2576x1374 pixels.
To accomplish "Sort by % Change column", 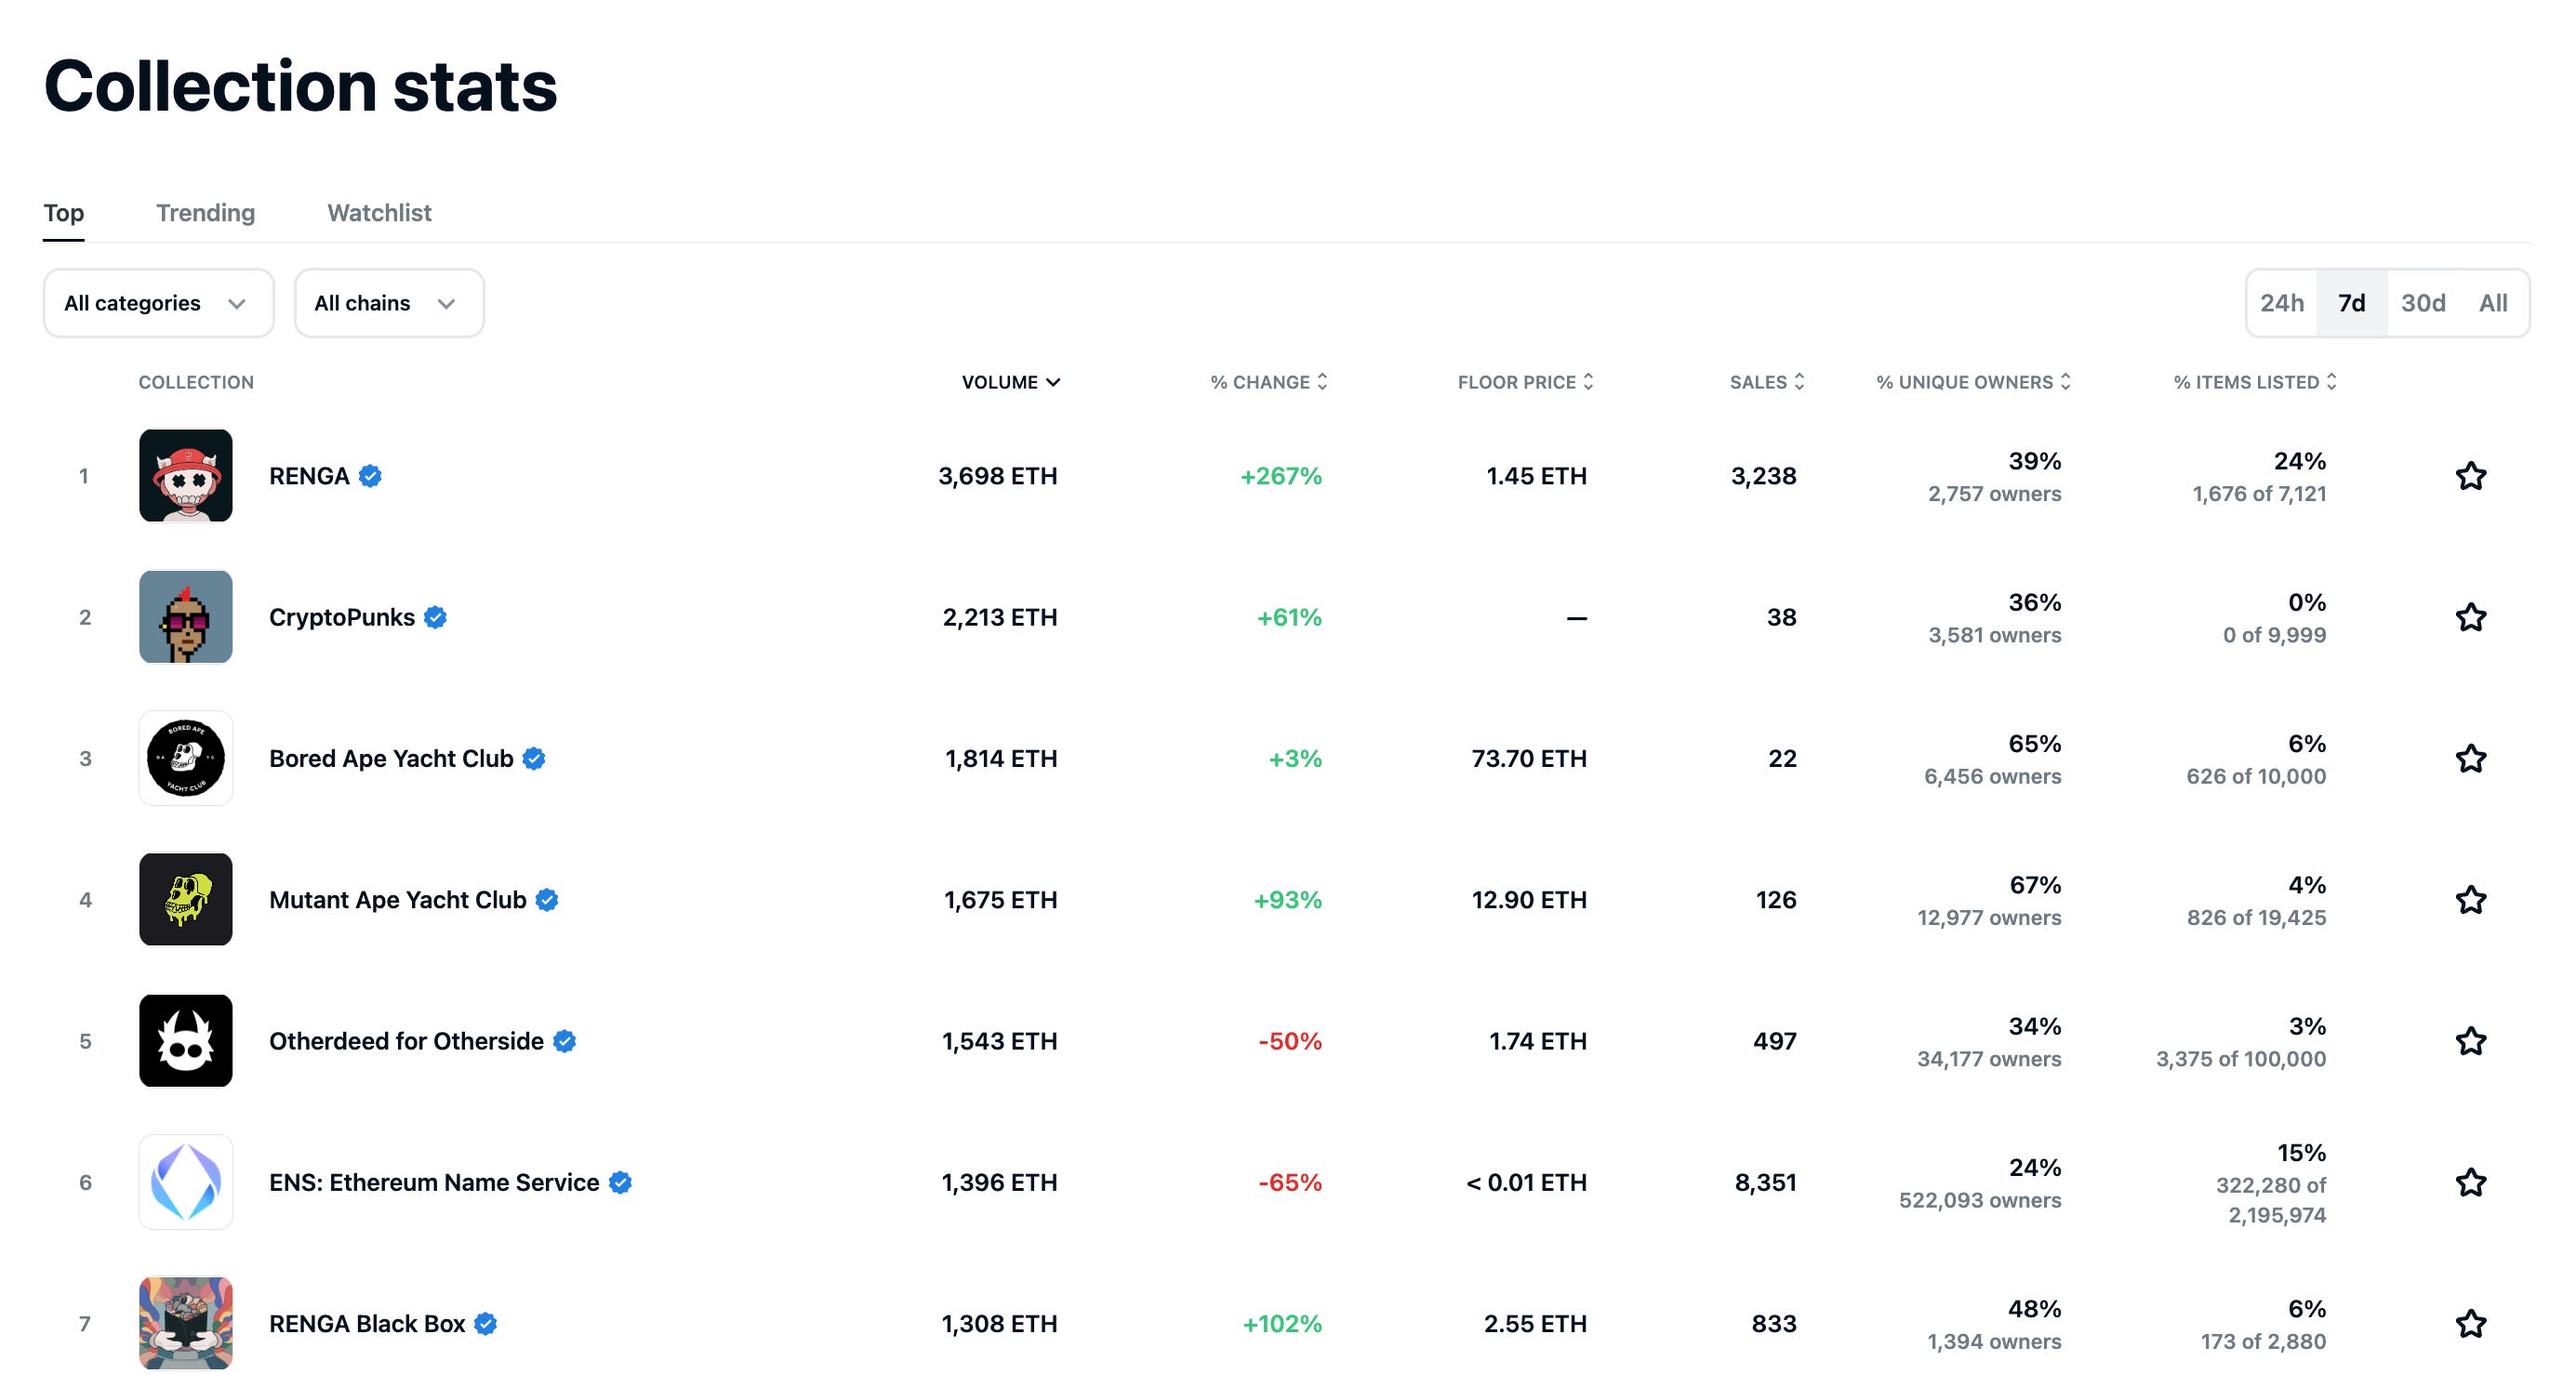I will [x=1268, y=382].
